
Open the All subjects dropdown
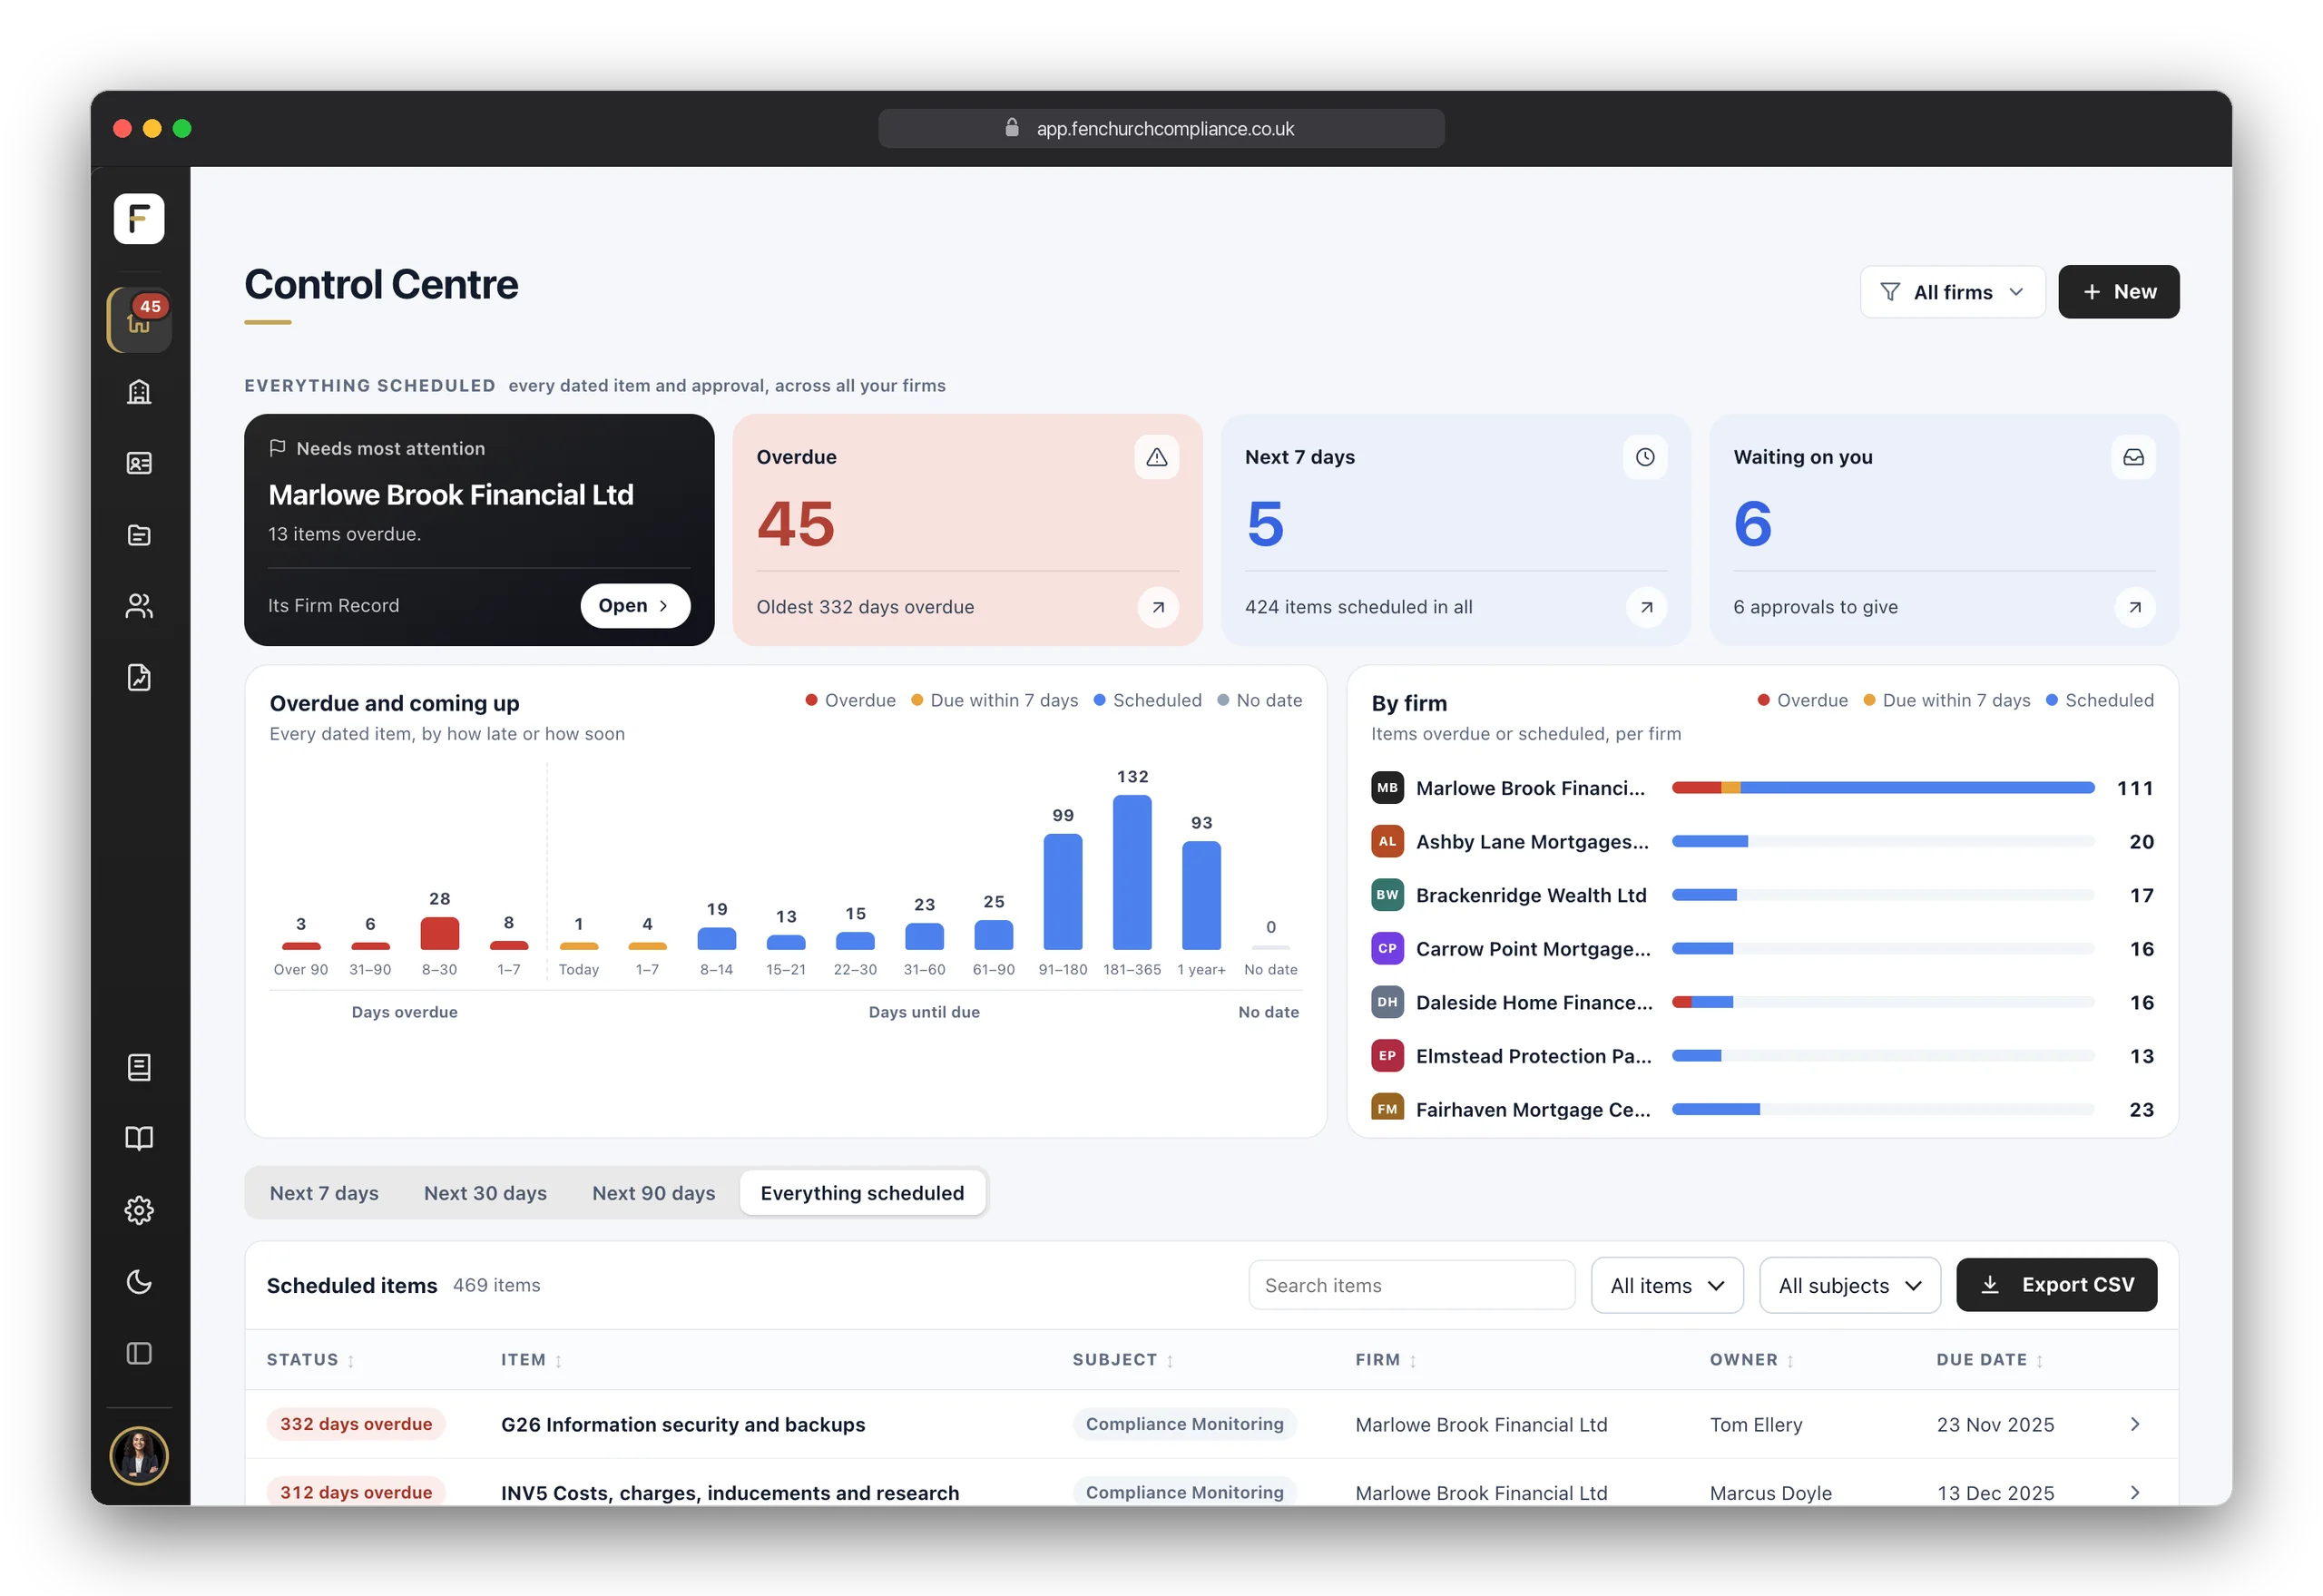click(x=1850, y=1285)
